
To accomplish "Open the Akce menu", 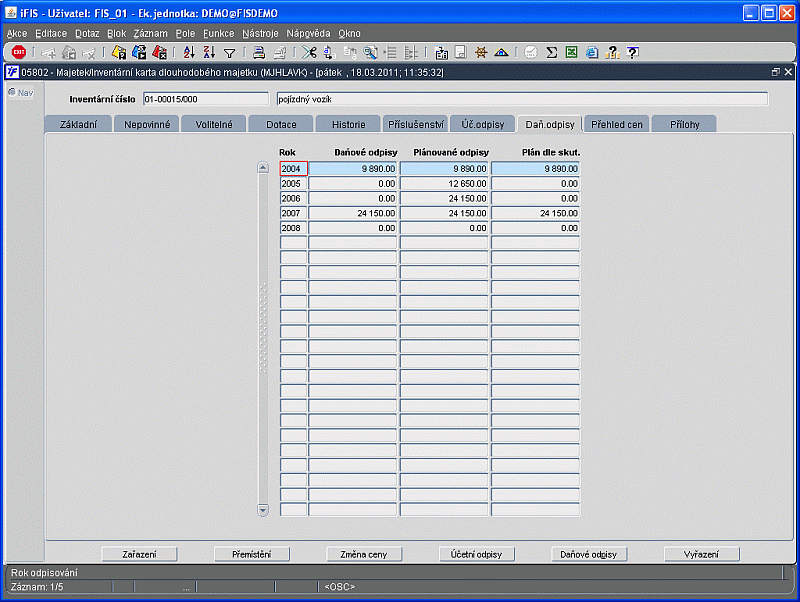I will click(x=17, y=33).
